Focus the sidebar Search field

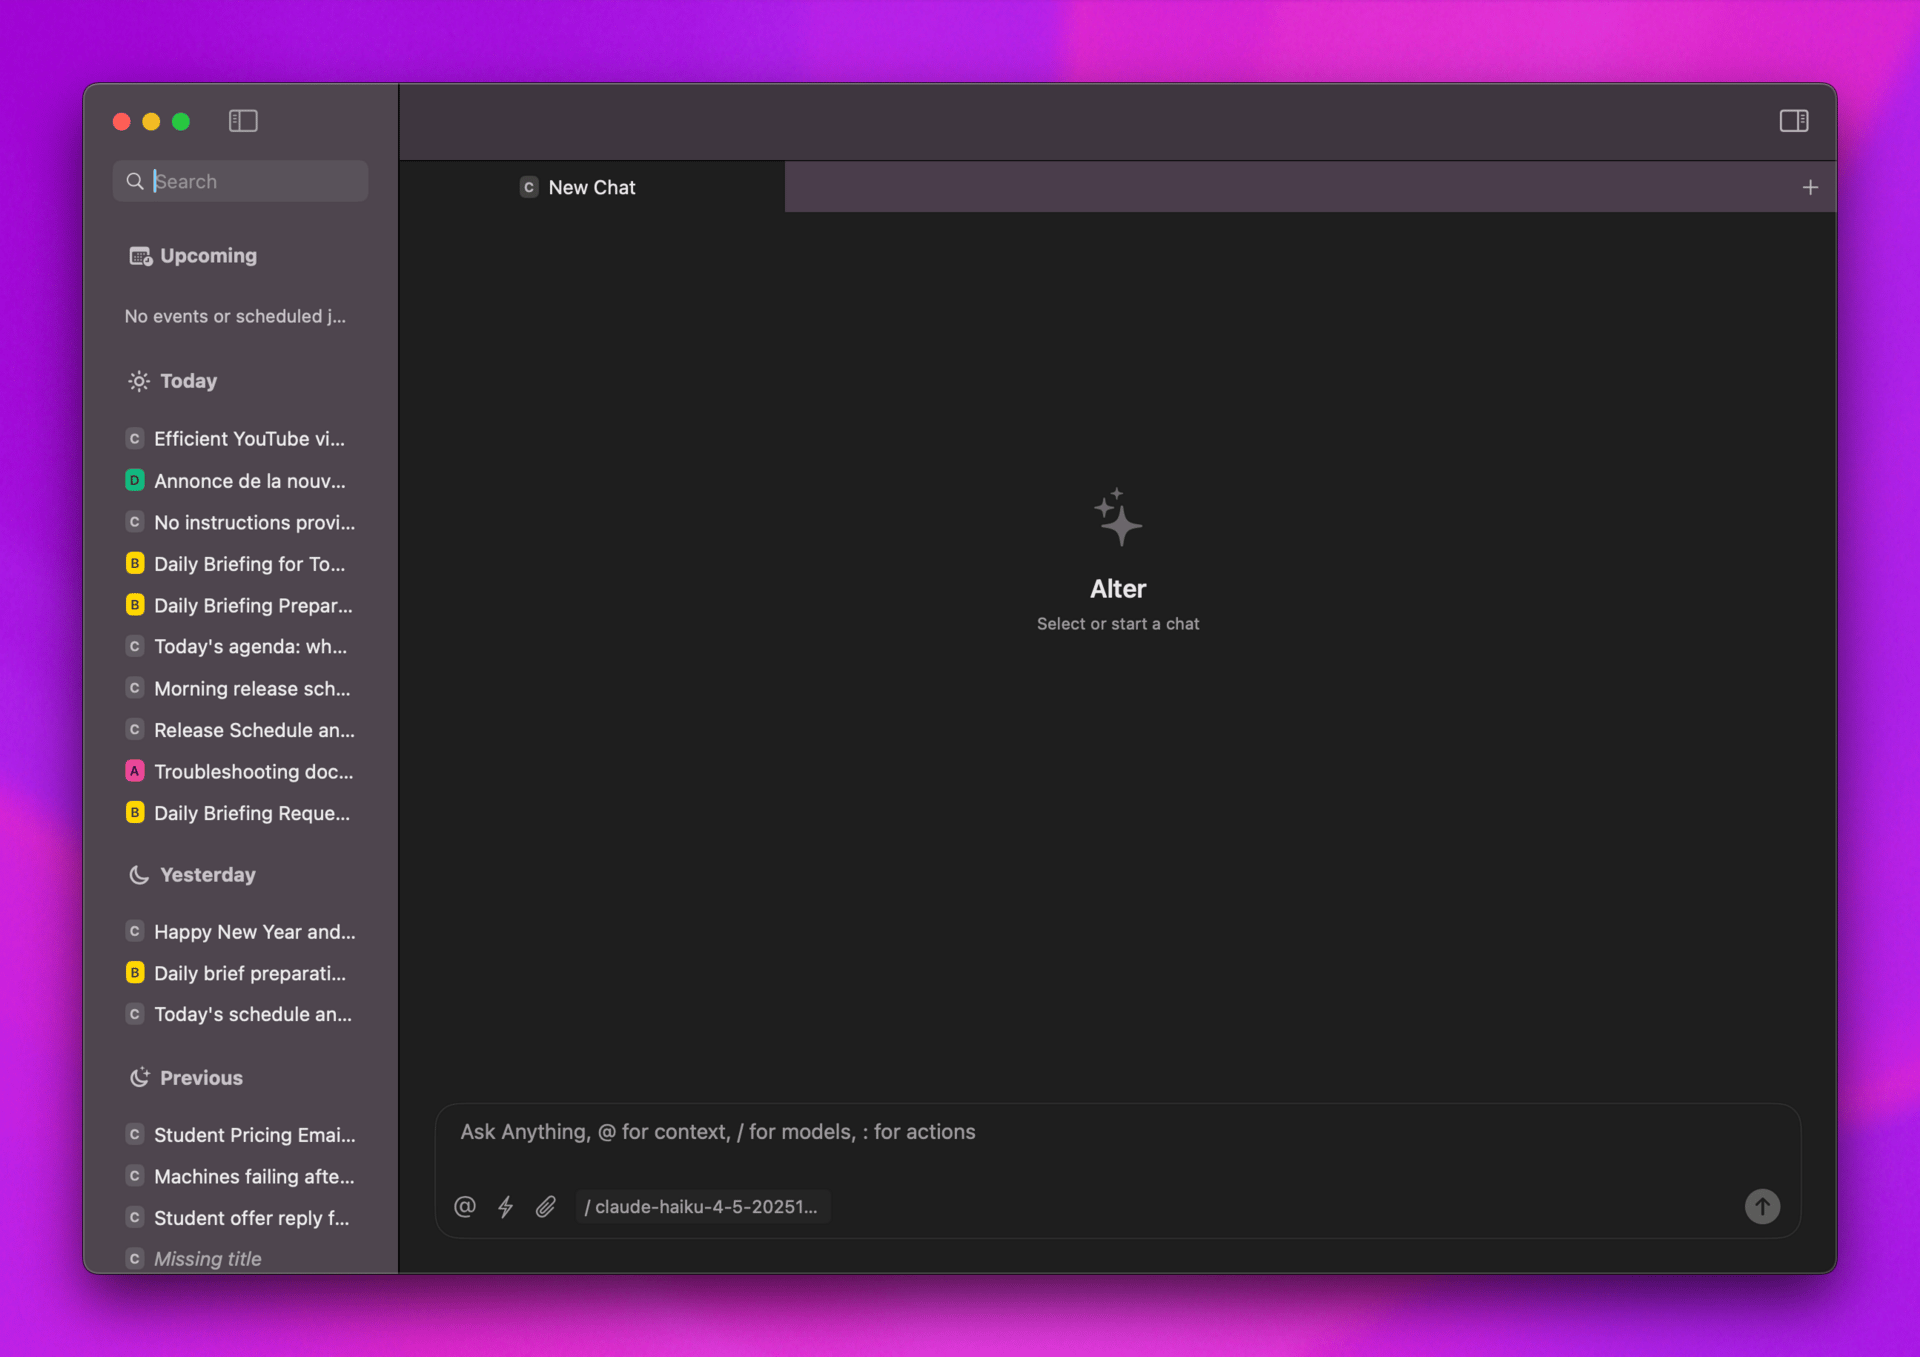(x=255, y=181)
